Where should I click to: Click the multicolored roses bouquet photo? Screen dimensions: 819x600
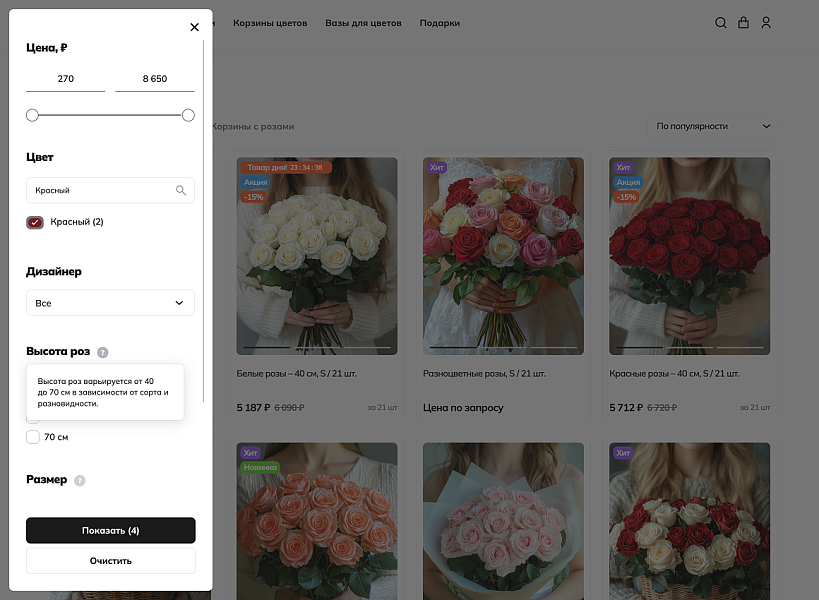pyautogui.click(x=503, y=256)
